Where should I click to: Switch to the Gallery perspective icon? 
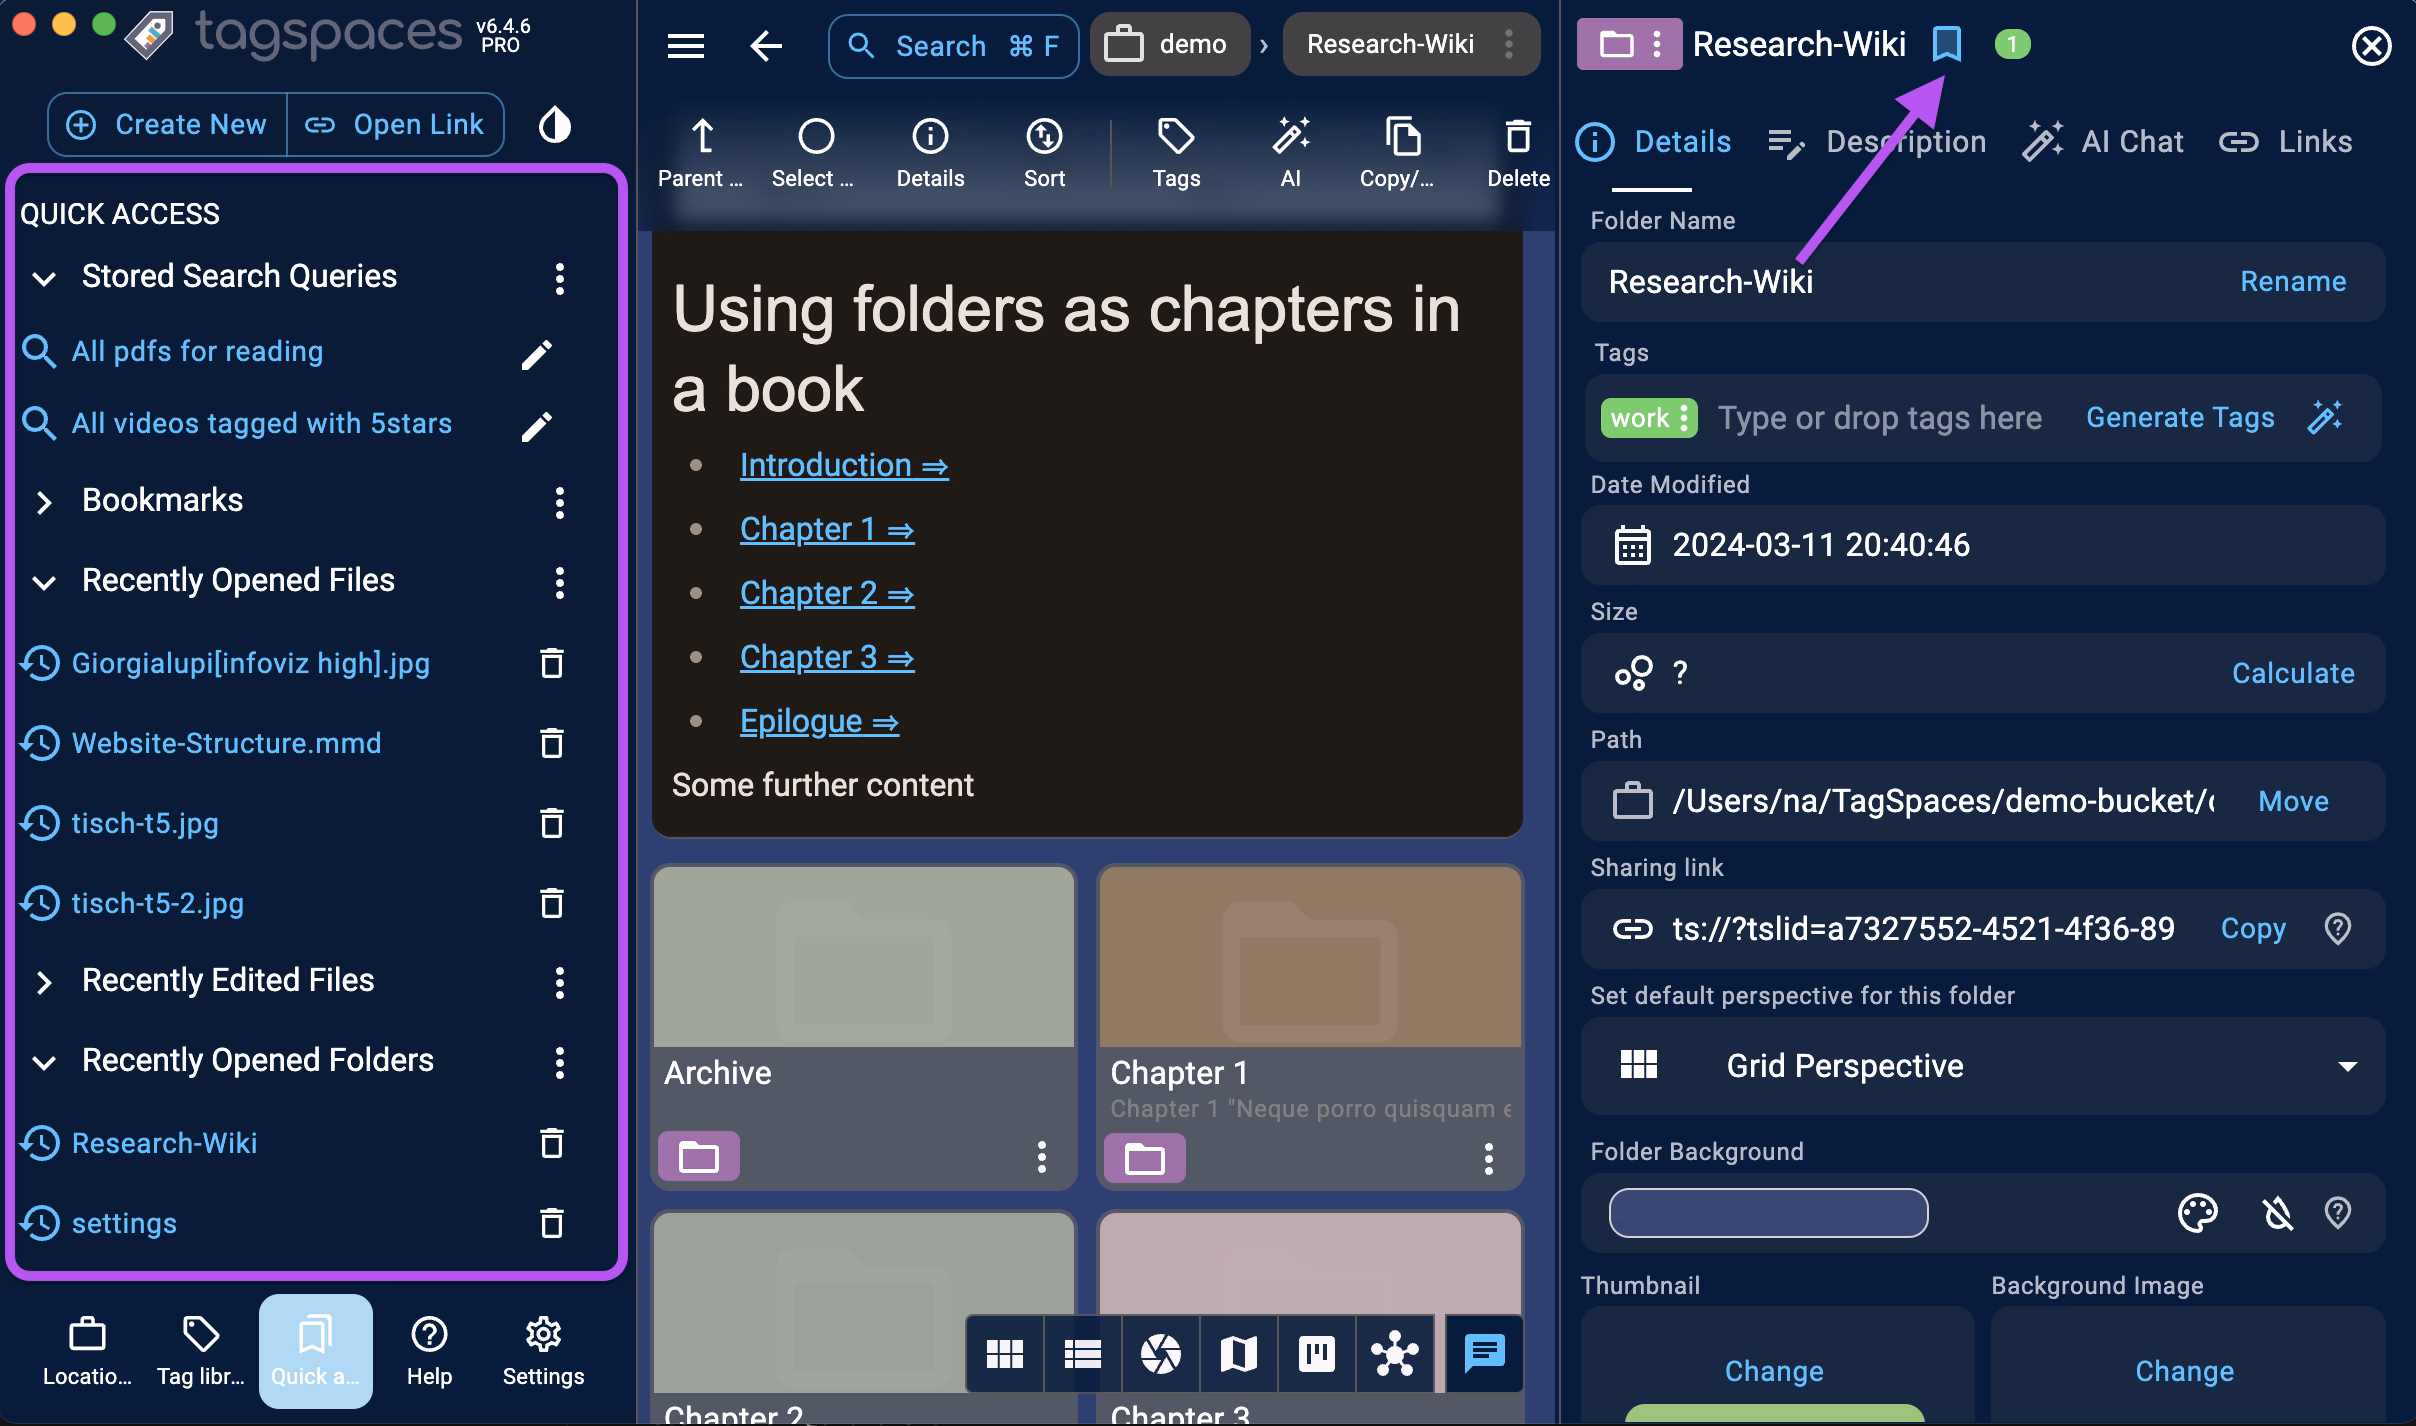(x=1160, y=1354)
